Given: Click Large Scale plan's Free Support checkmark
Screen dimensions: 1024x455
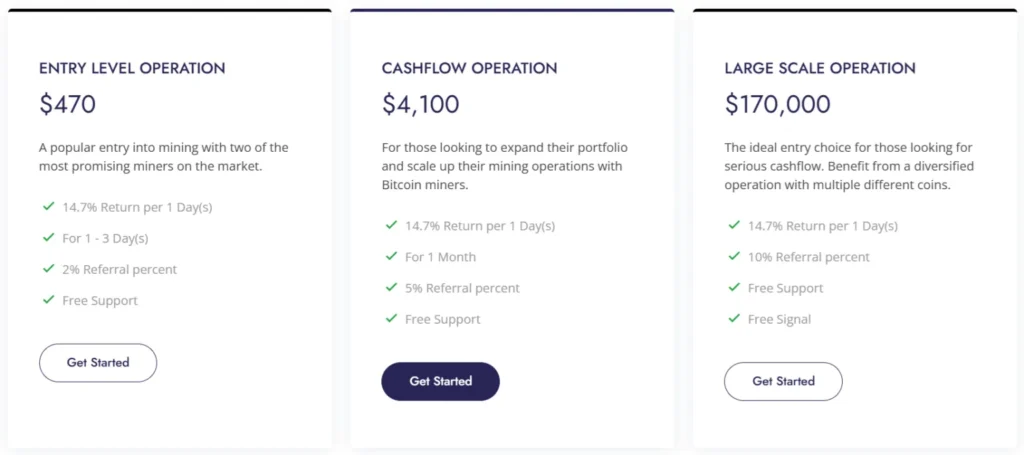Looking at the screenshot, I should coord(734,288).
